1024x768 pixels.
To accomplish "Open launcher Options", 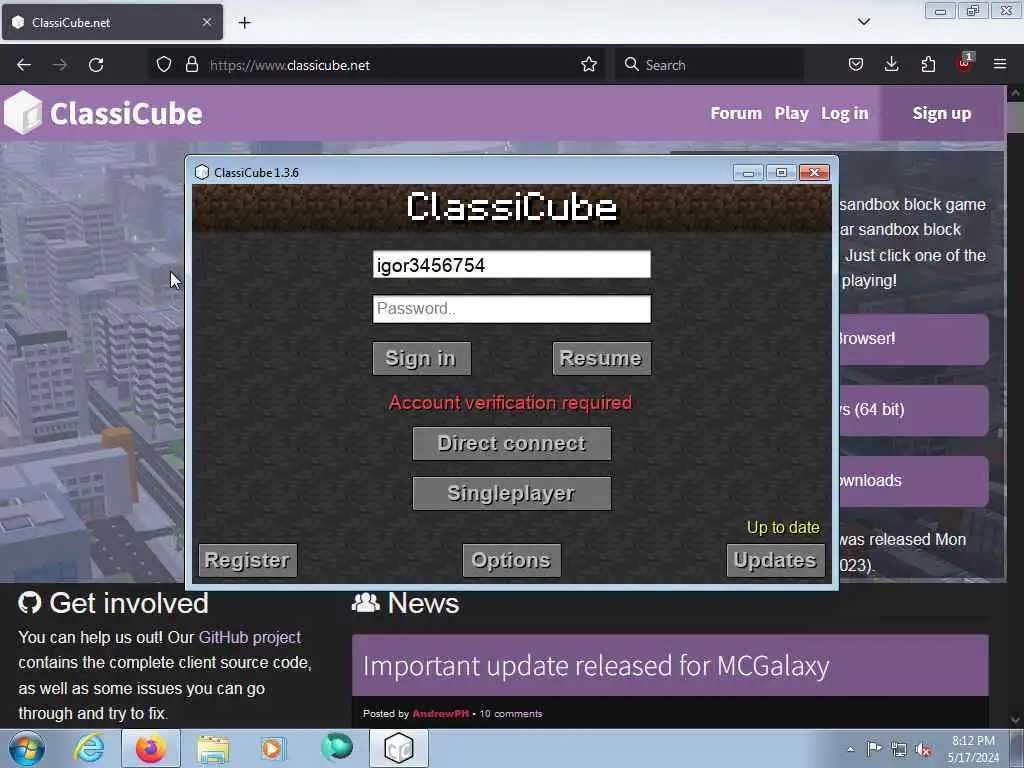I will click(511, 560).
